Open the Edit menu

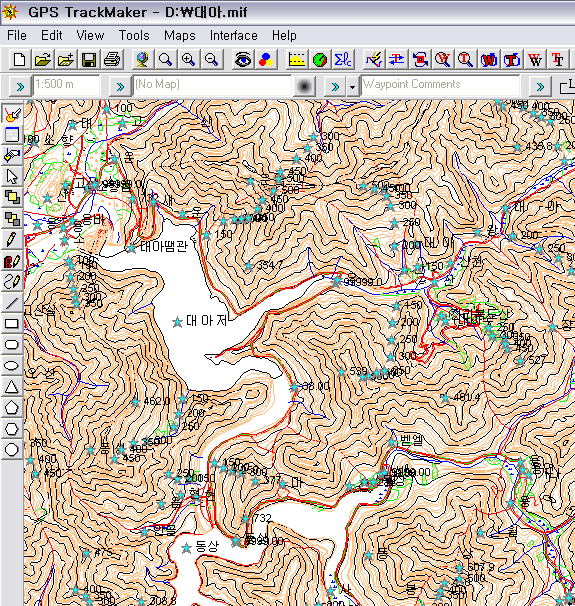click(52, 36)
